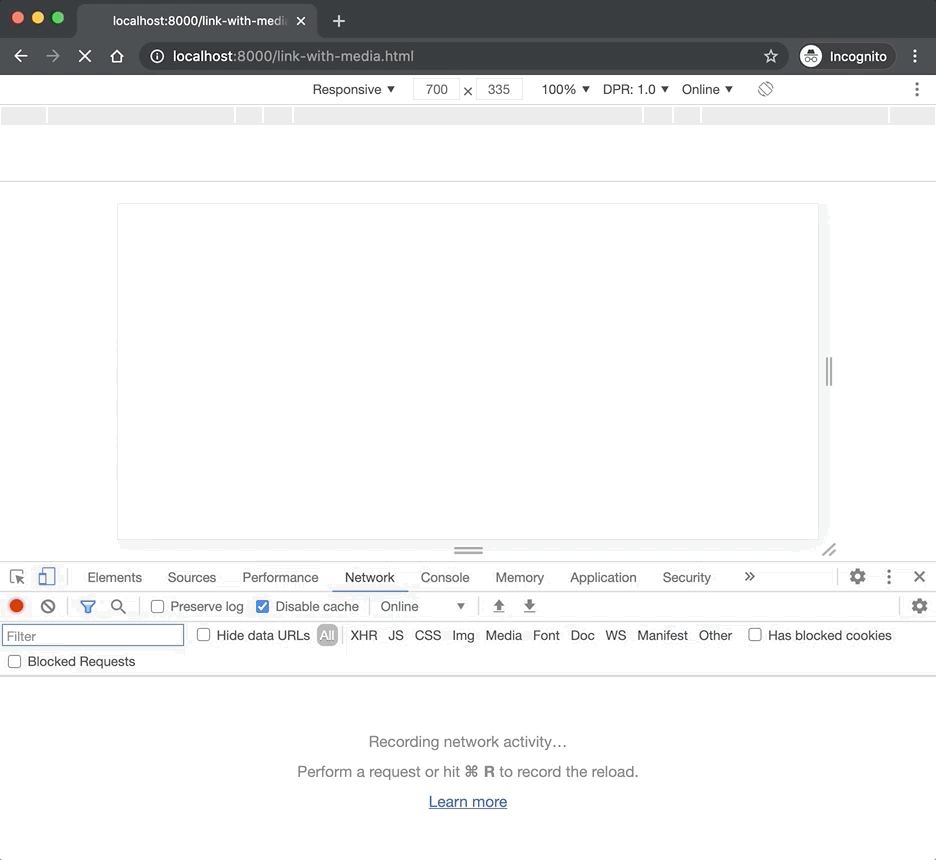Viewport: 936px width, 860px height.
Task: Import a HAR file with the upload arrow
Action: coord(499,606)
